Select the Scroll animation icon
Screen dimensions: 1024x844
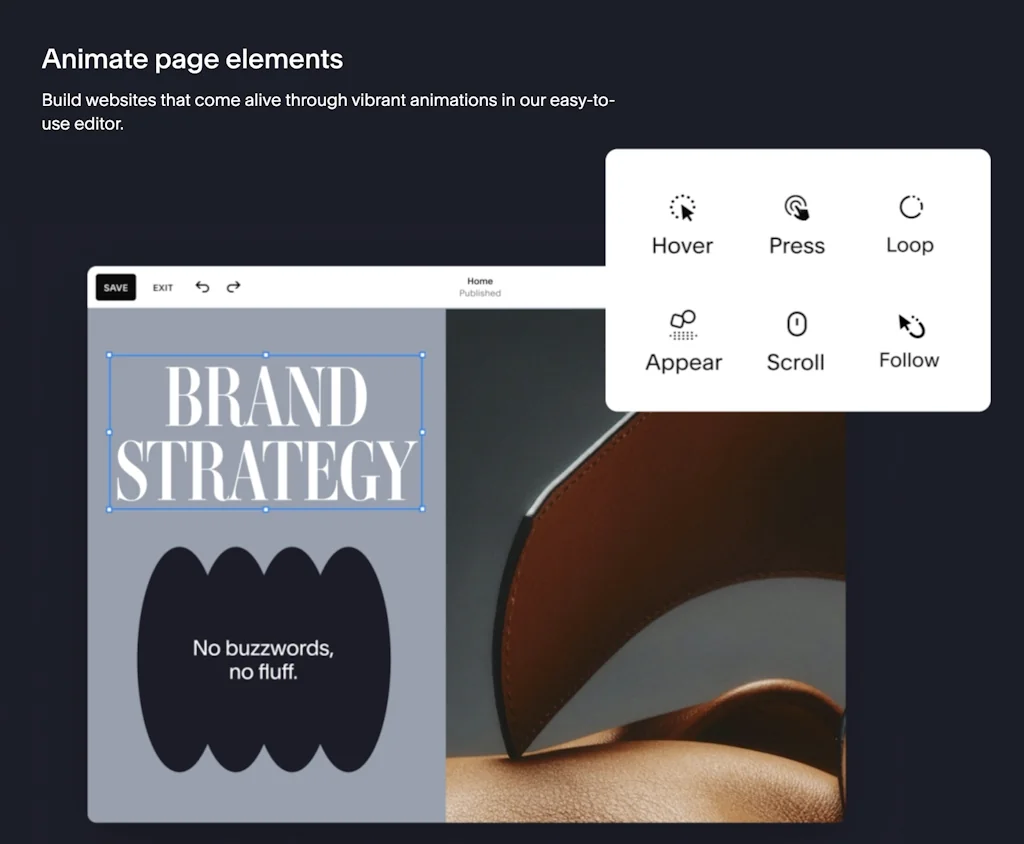pos(795,324)
